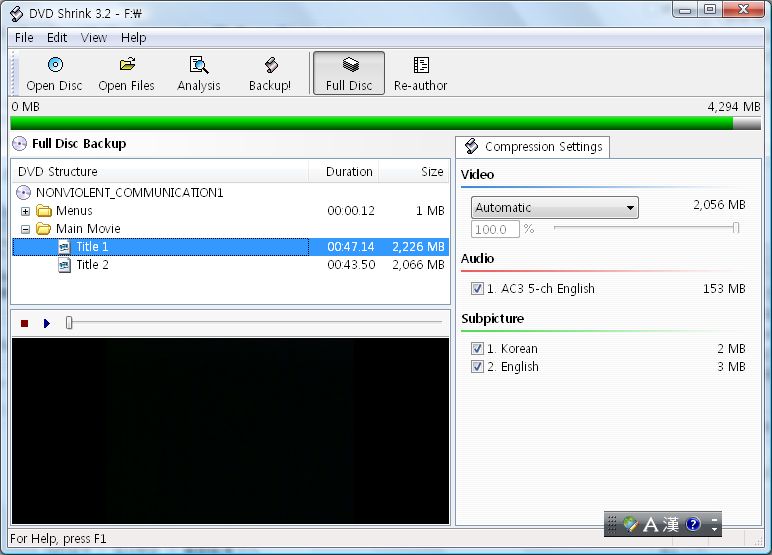Image resolution: width=772 pixels, height=555 pixels.
Task: Click the language bar help icon
Action: coord(693,524)
